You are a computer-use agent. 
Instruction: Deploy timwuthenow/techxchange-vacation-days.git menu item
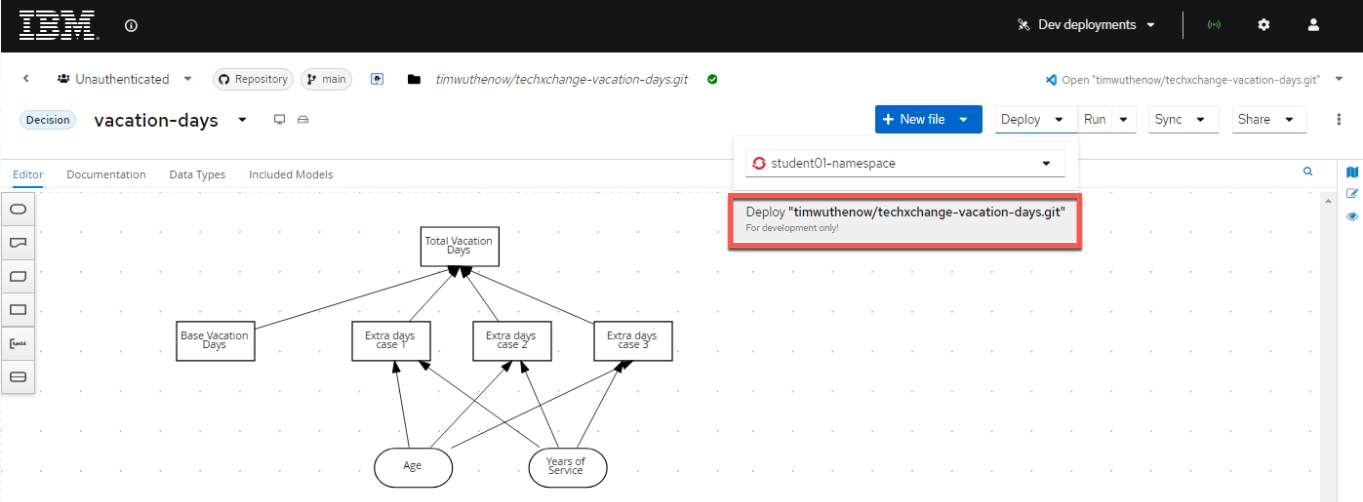[904, 219]
